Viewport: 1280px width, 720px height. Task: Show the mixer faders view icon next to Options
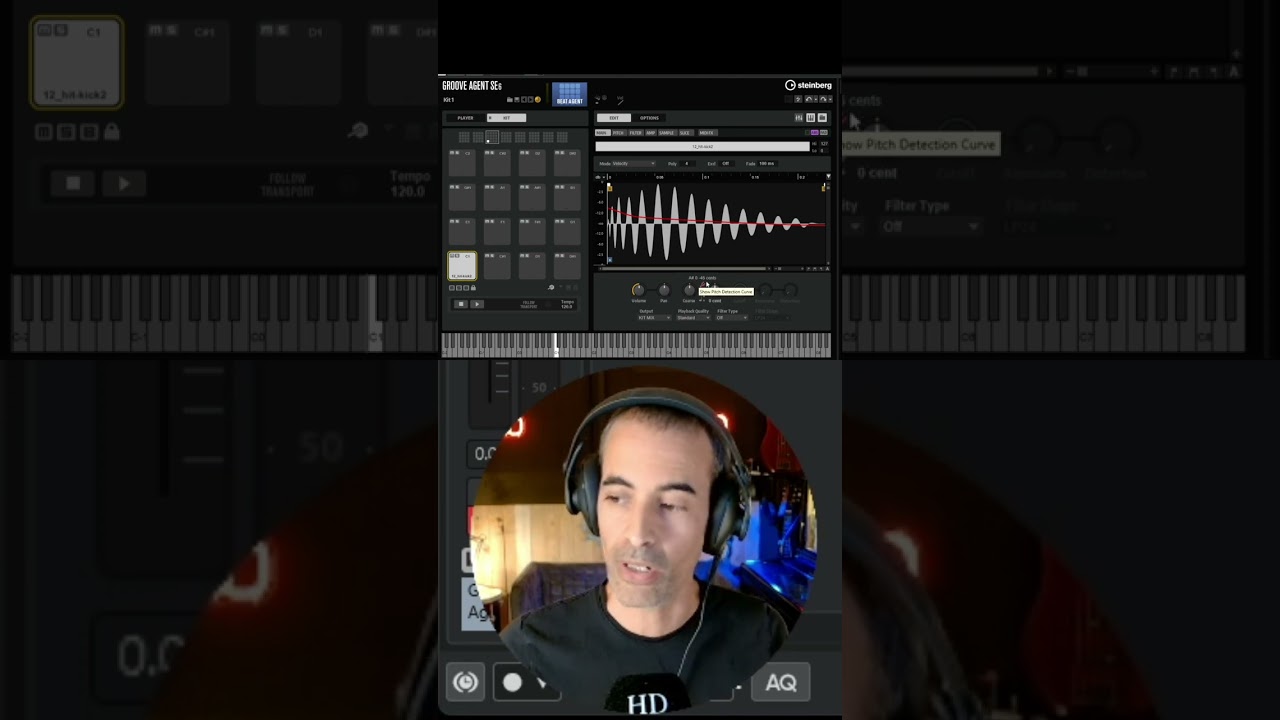pos(798,118)
